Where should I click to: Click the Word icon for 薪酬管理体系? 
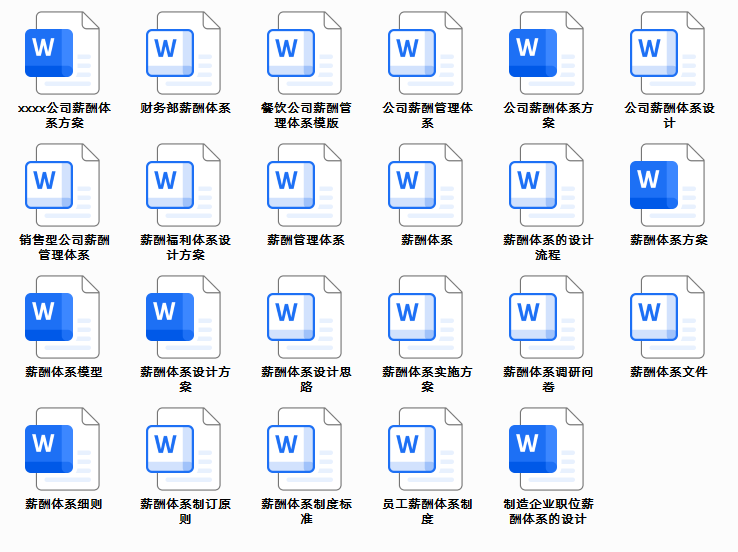(x=304, y=185)
